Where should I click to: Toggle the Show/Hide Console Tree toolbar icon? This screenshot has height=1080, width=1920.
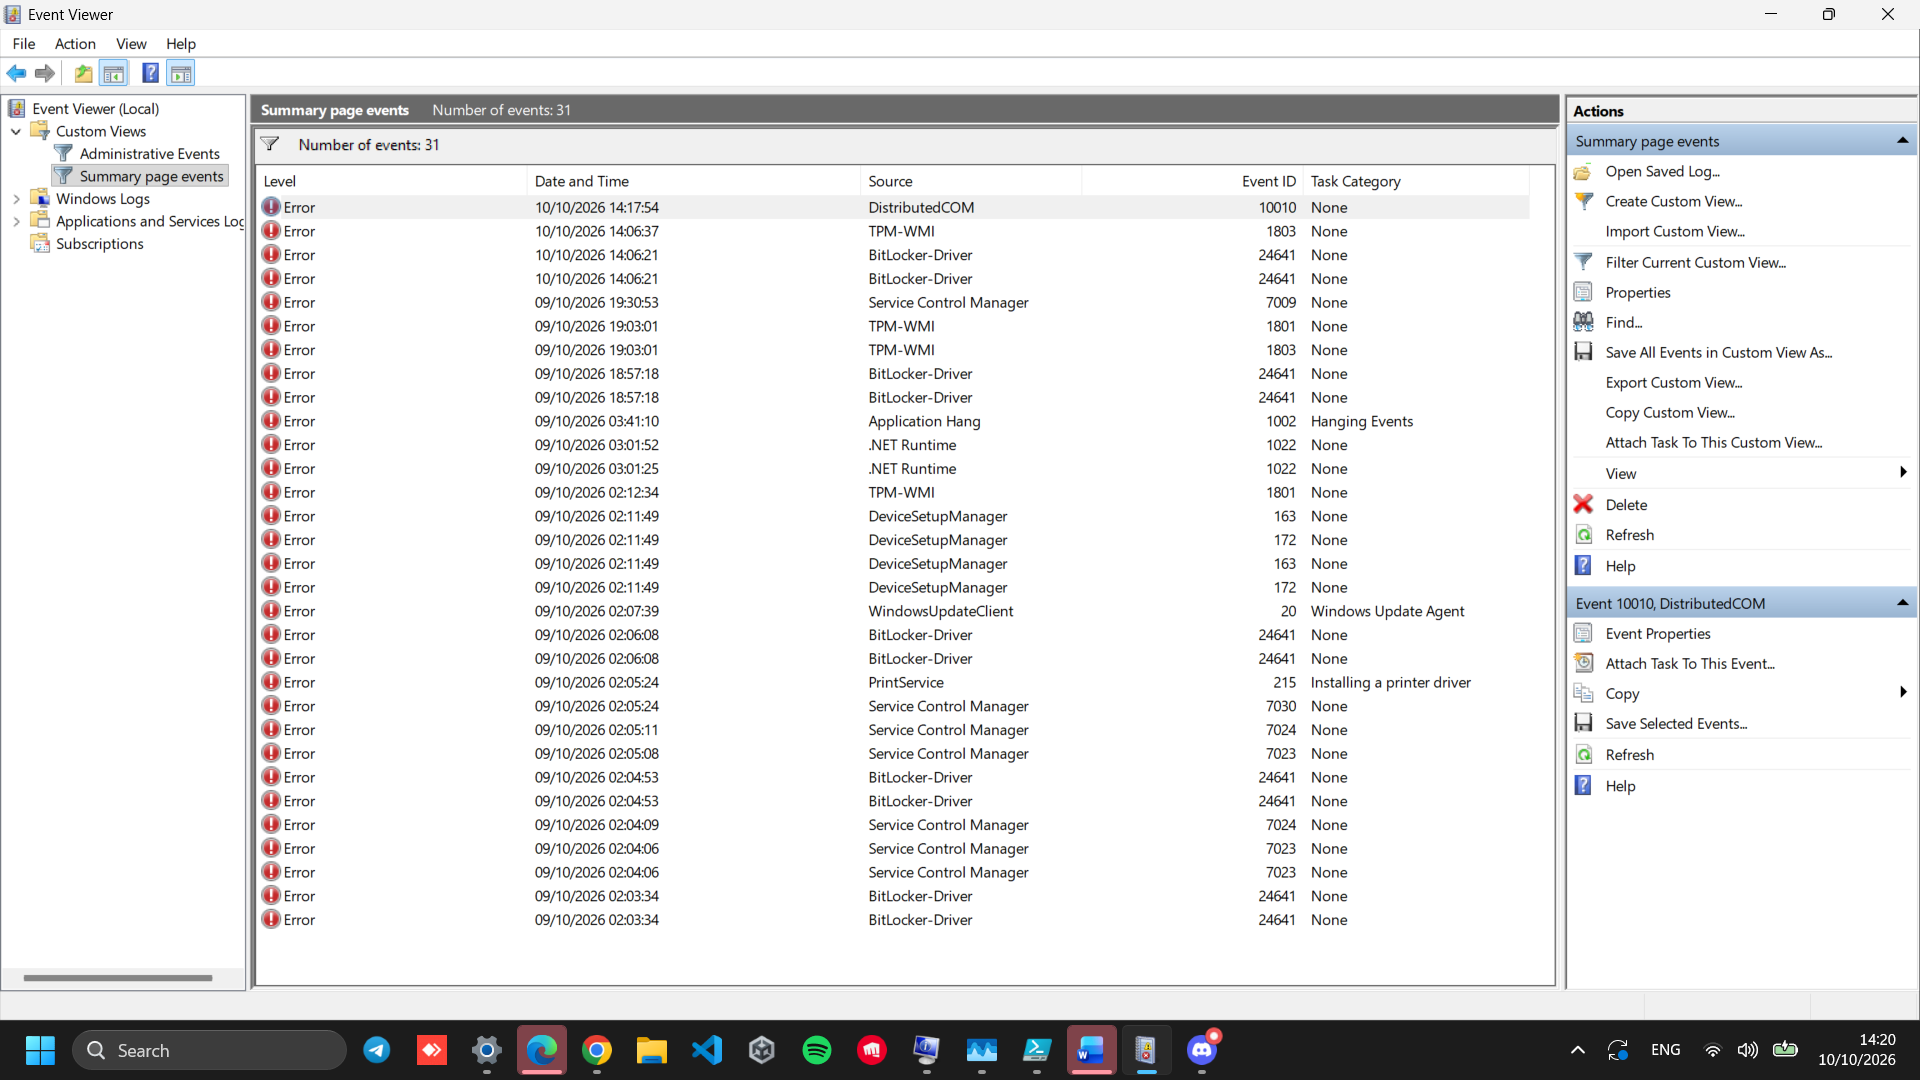click(x=114, y=73)
